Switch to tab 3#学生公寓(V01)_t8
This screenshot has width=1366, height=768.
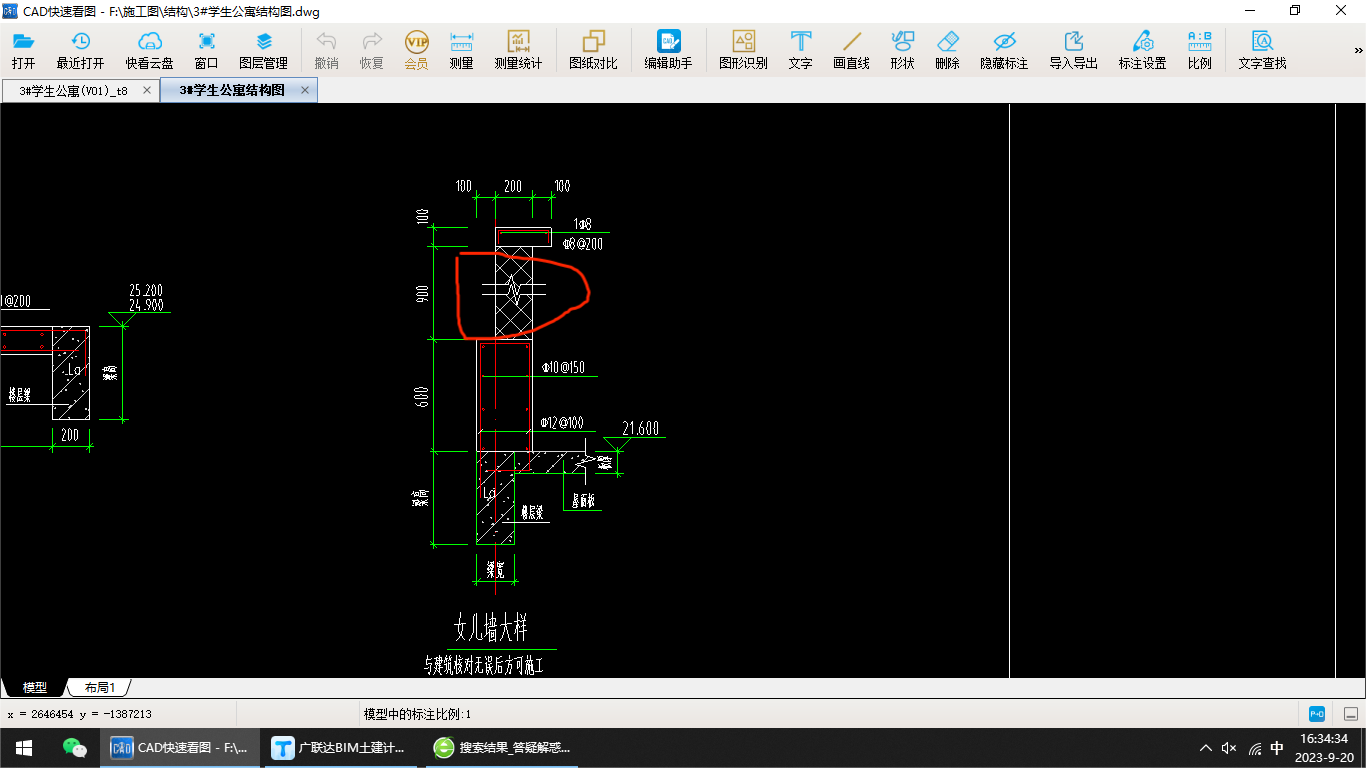(73, 90)
